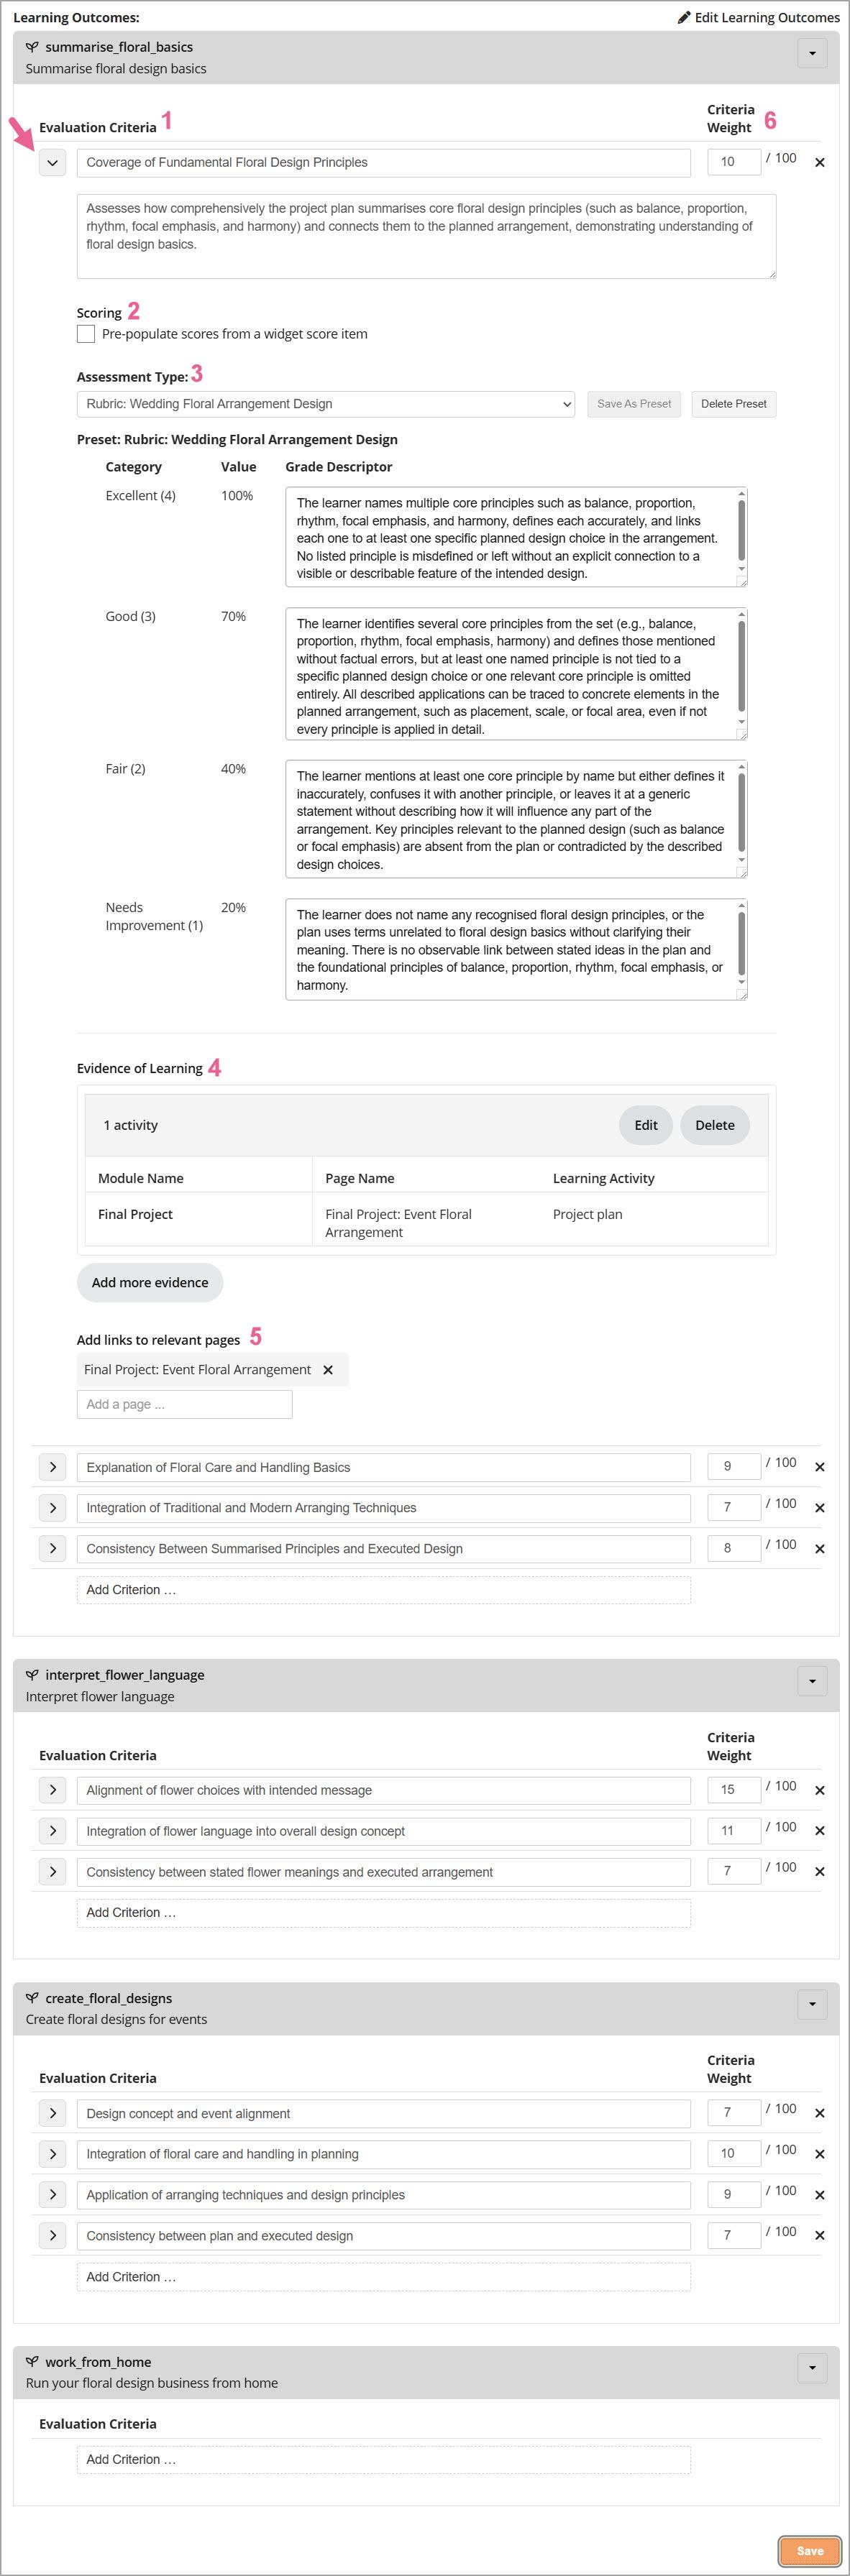Expand Consistency between plan and executed design
Screen dimensions: 850x2576
(53, 2235)
